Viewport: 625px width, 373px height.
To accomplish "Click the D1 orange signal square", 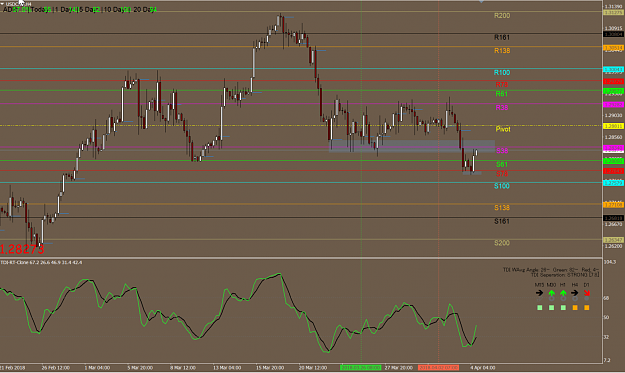I will 586,308.
